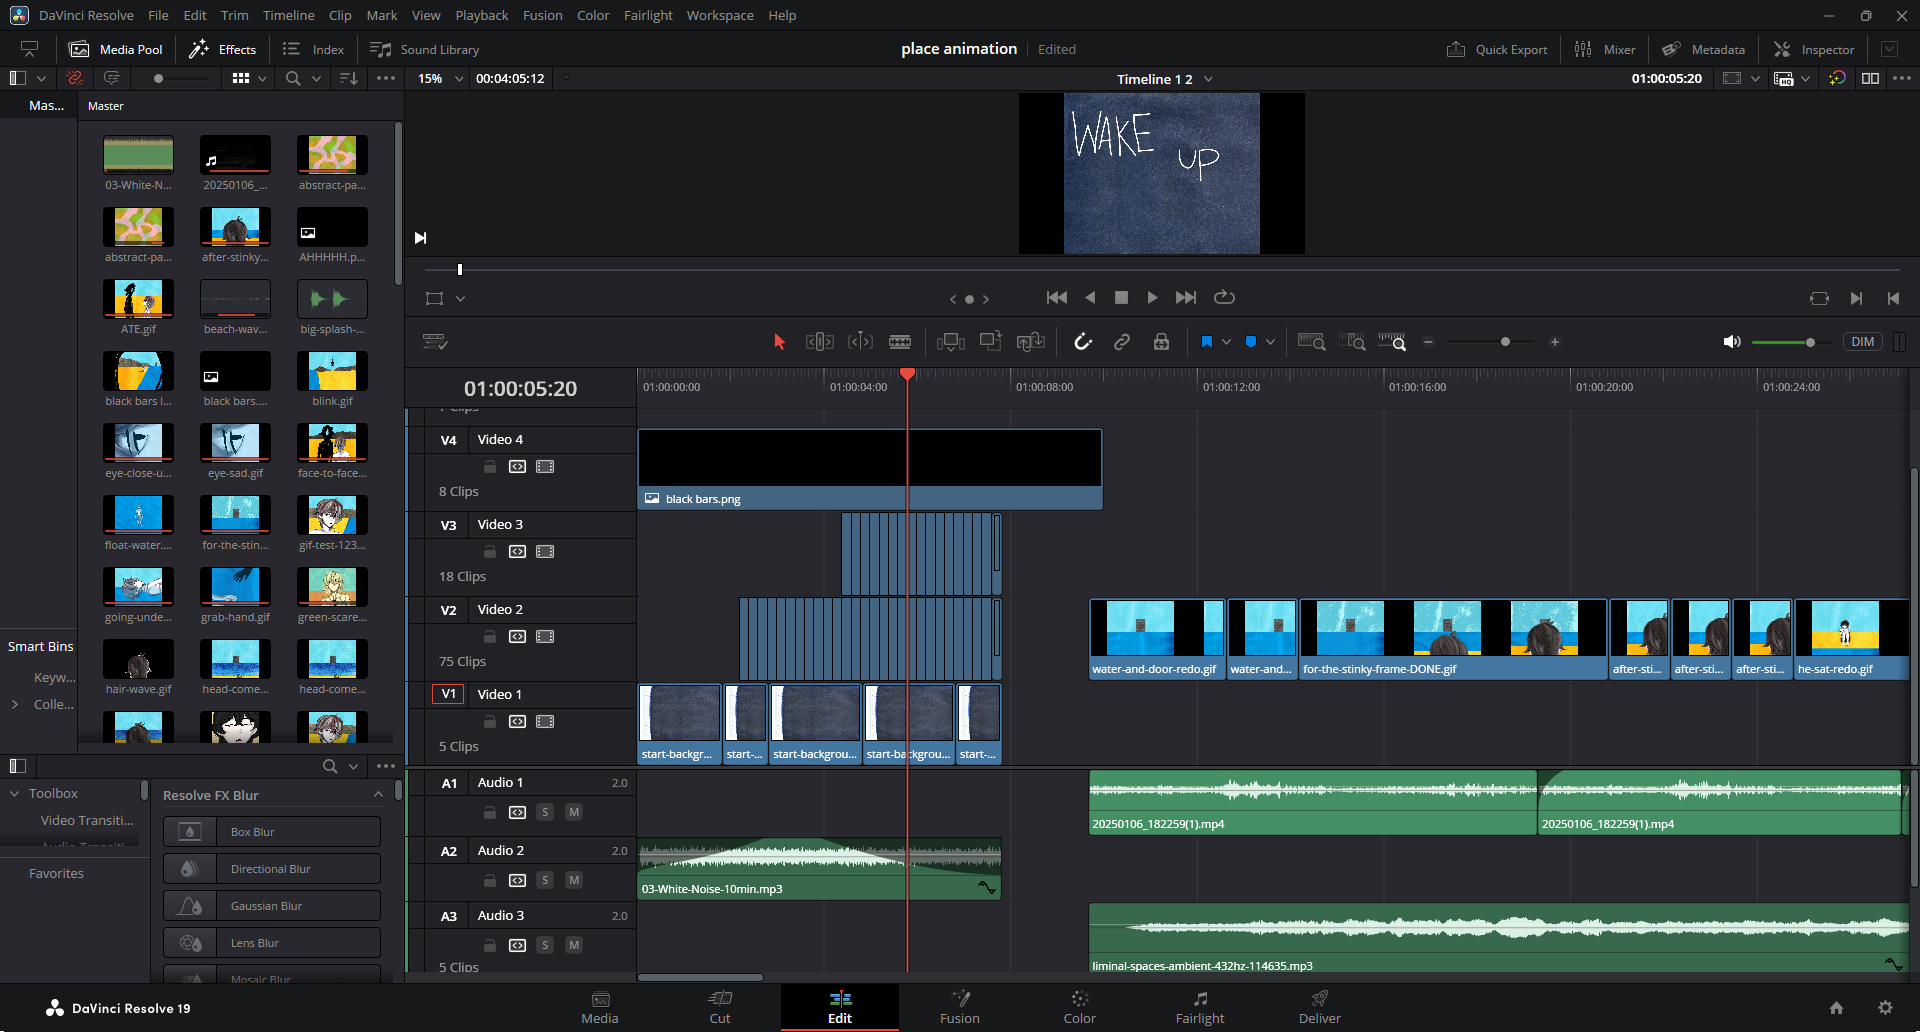
Task: Click the Replace Clip icon
Action: (x=1031, y=342)
